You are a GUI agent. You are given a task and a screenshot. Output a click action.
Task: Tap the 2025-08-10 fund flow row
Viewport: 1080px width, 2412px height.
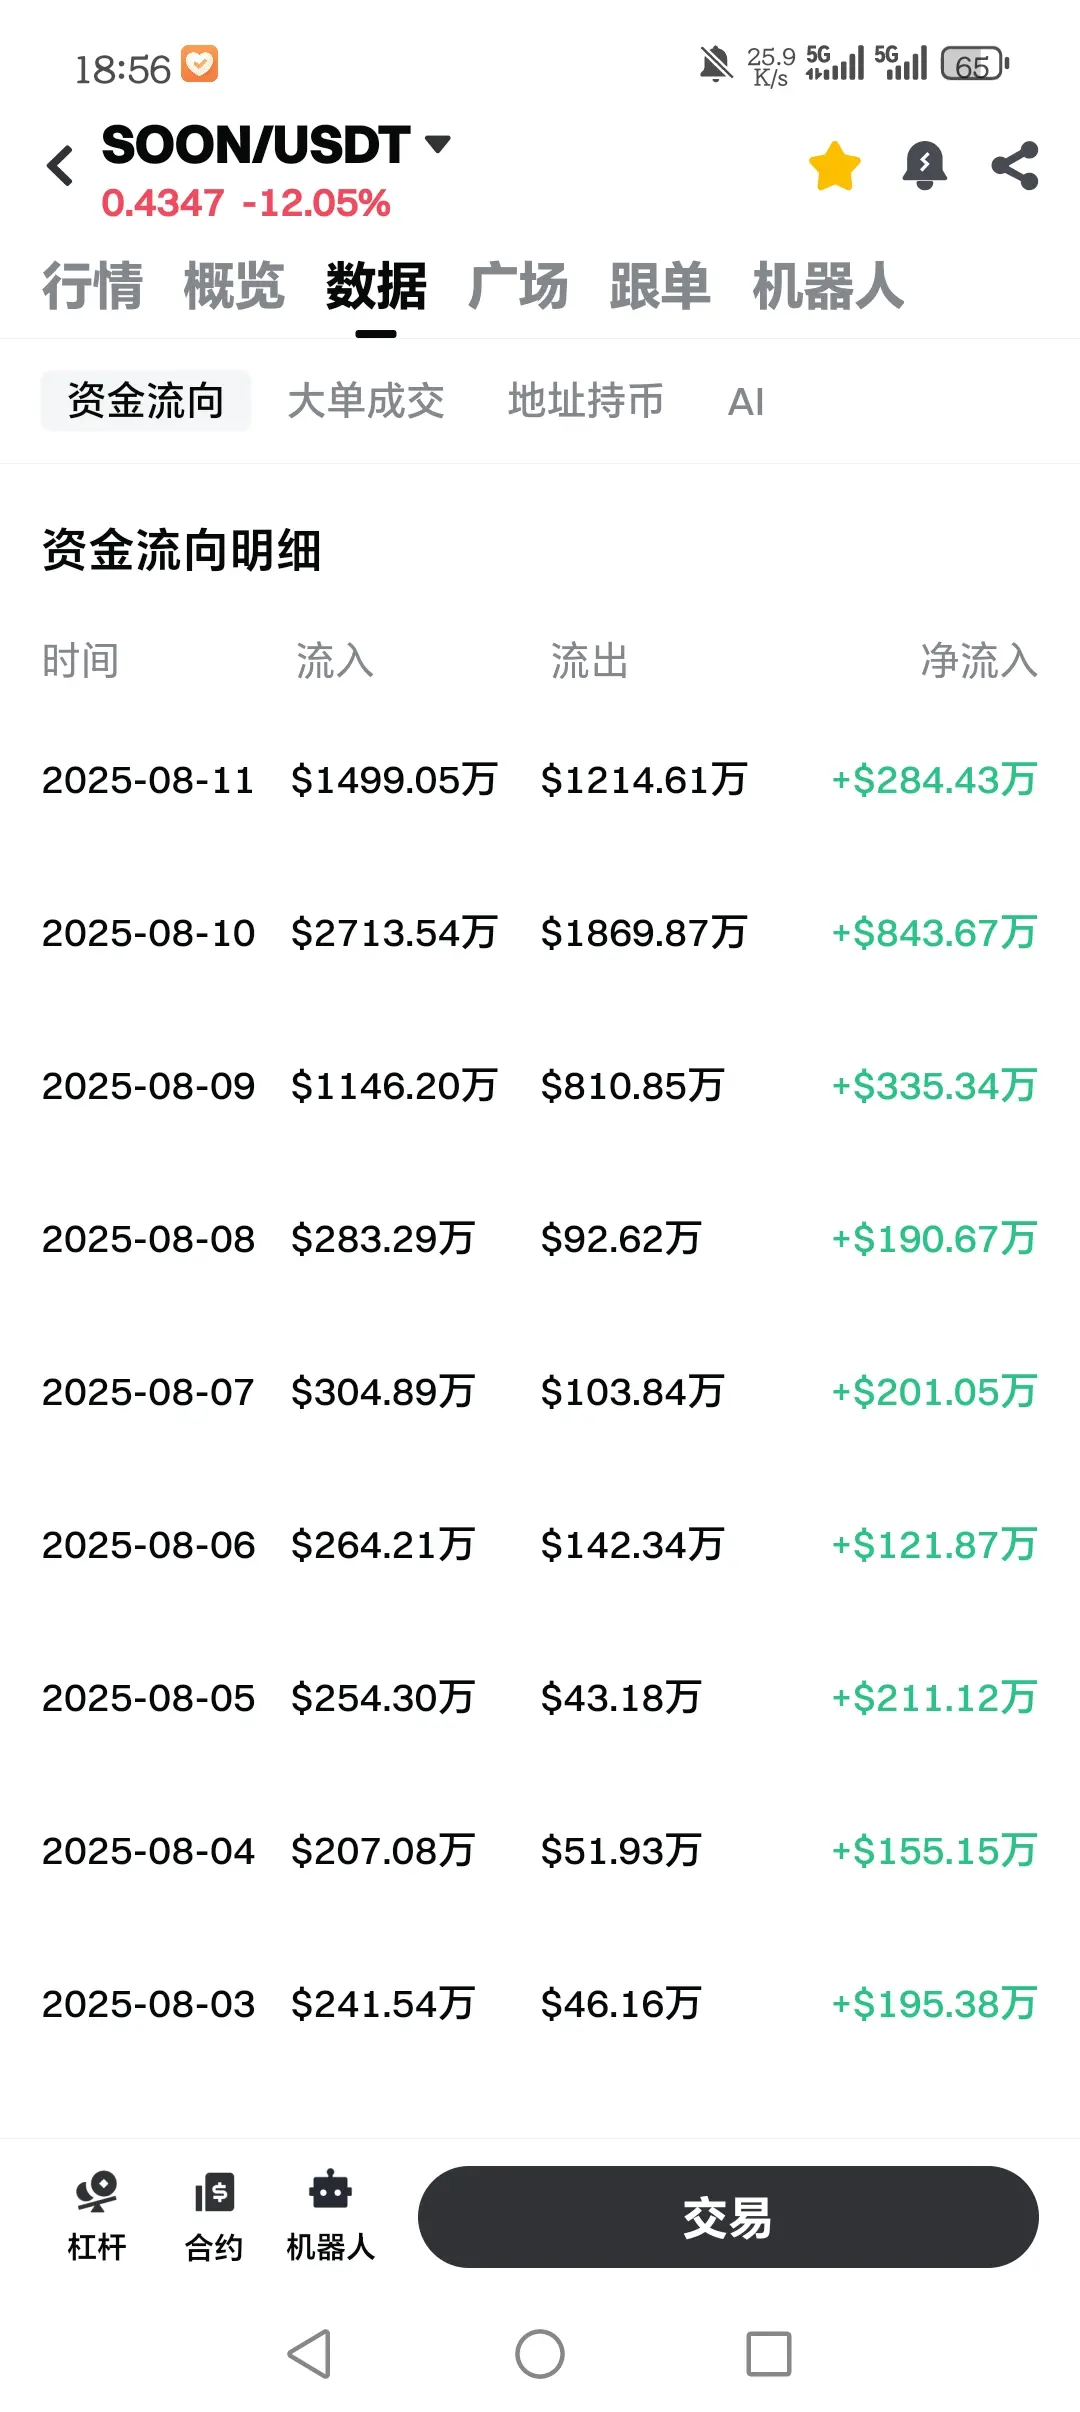(x=540, y=933)
